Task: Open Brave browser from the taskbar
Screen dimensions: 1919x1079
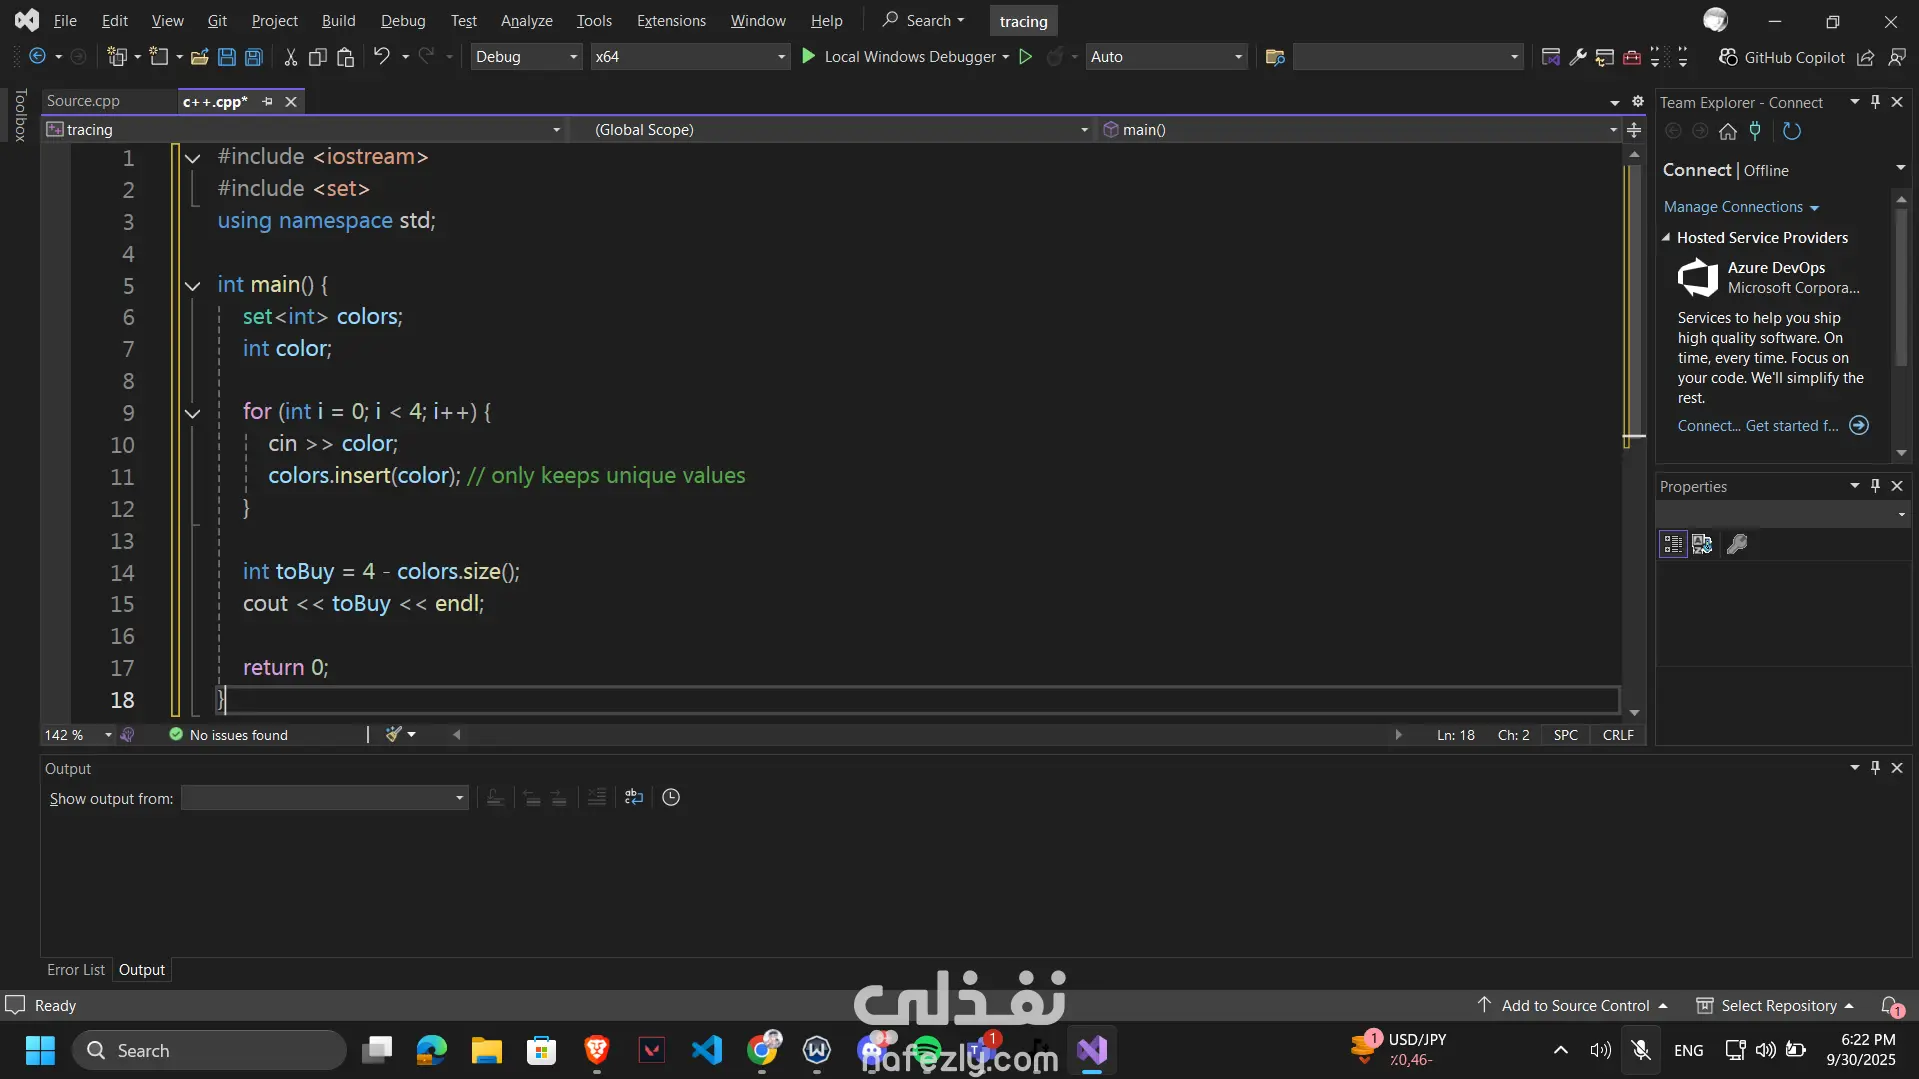Action: 597,1050
